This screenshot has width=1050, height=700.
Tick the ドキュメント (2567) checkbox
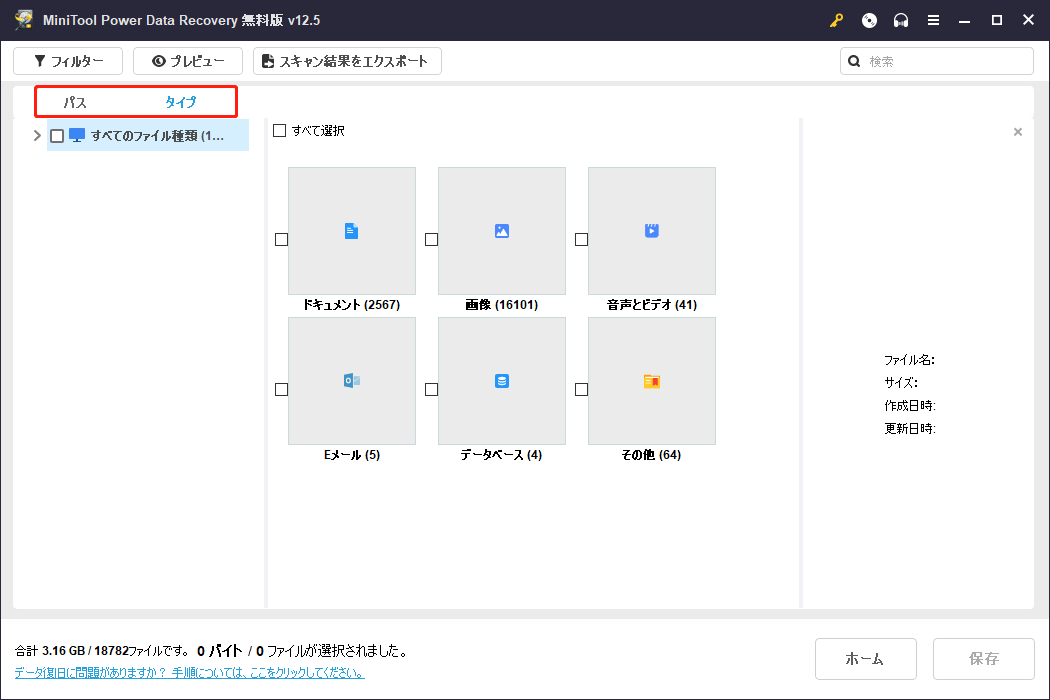click(x=281, y=240)
